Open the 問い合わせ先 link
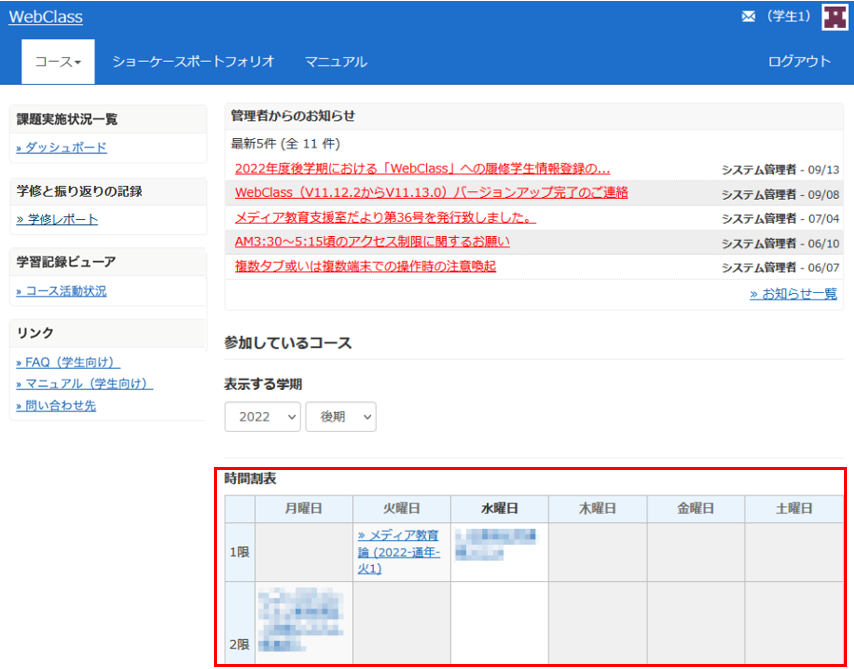 pyautogui.click(x=56, y=406)
